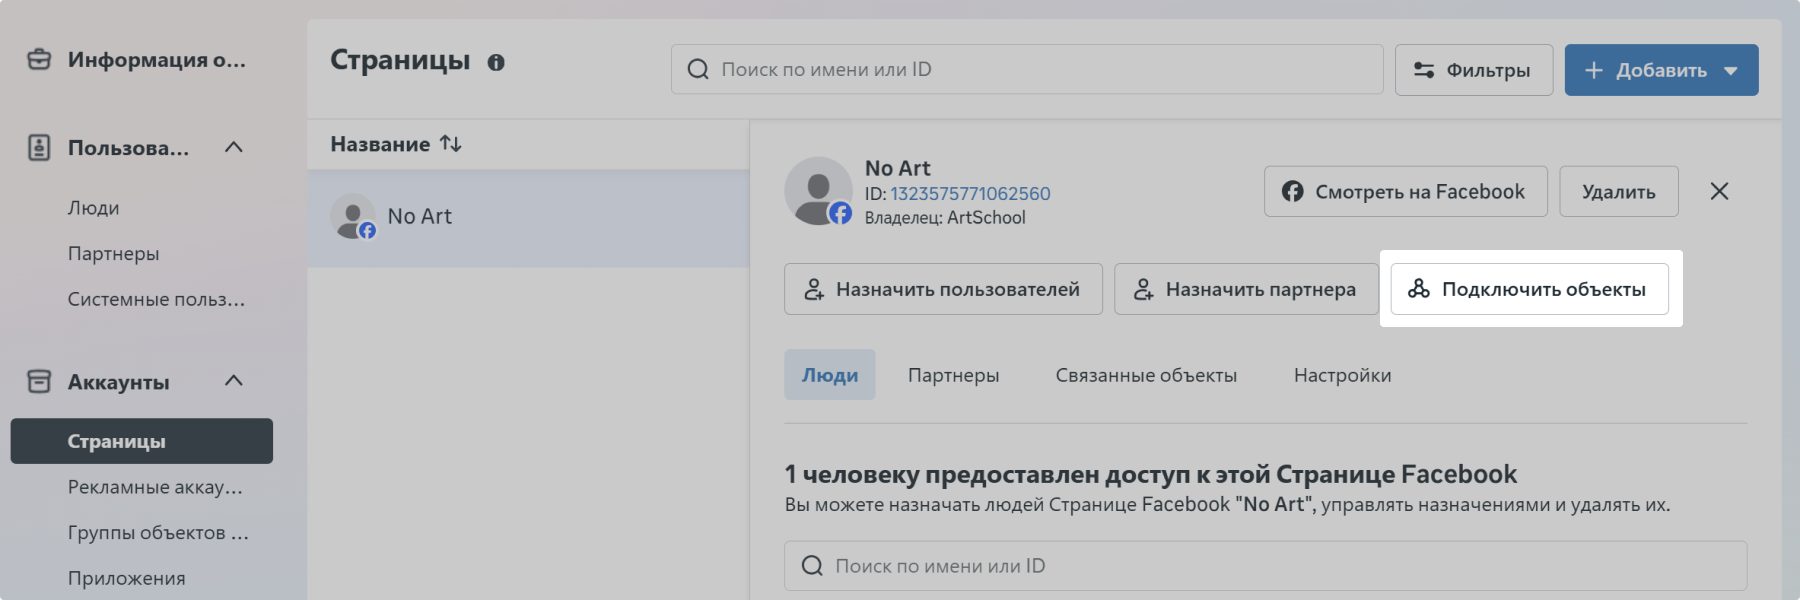Click the top search by name or ID field
This screenshot has width=1800, height=600.
1027,69
